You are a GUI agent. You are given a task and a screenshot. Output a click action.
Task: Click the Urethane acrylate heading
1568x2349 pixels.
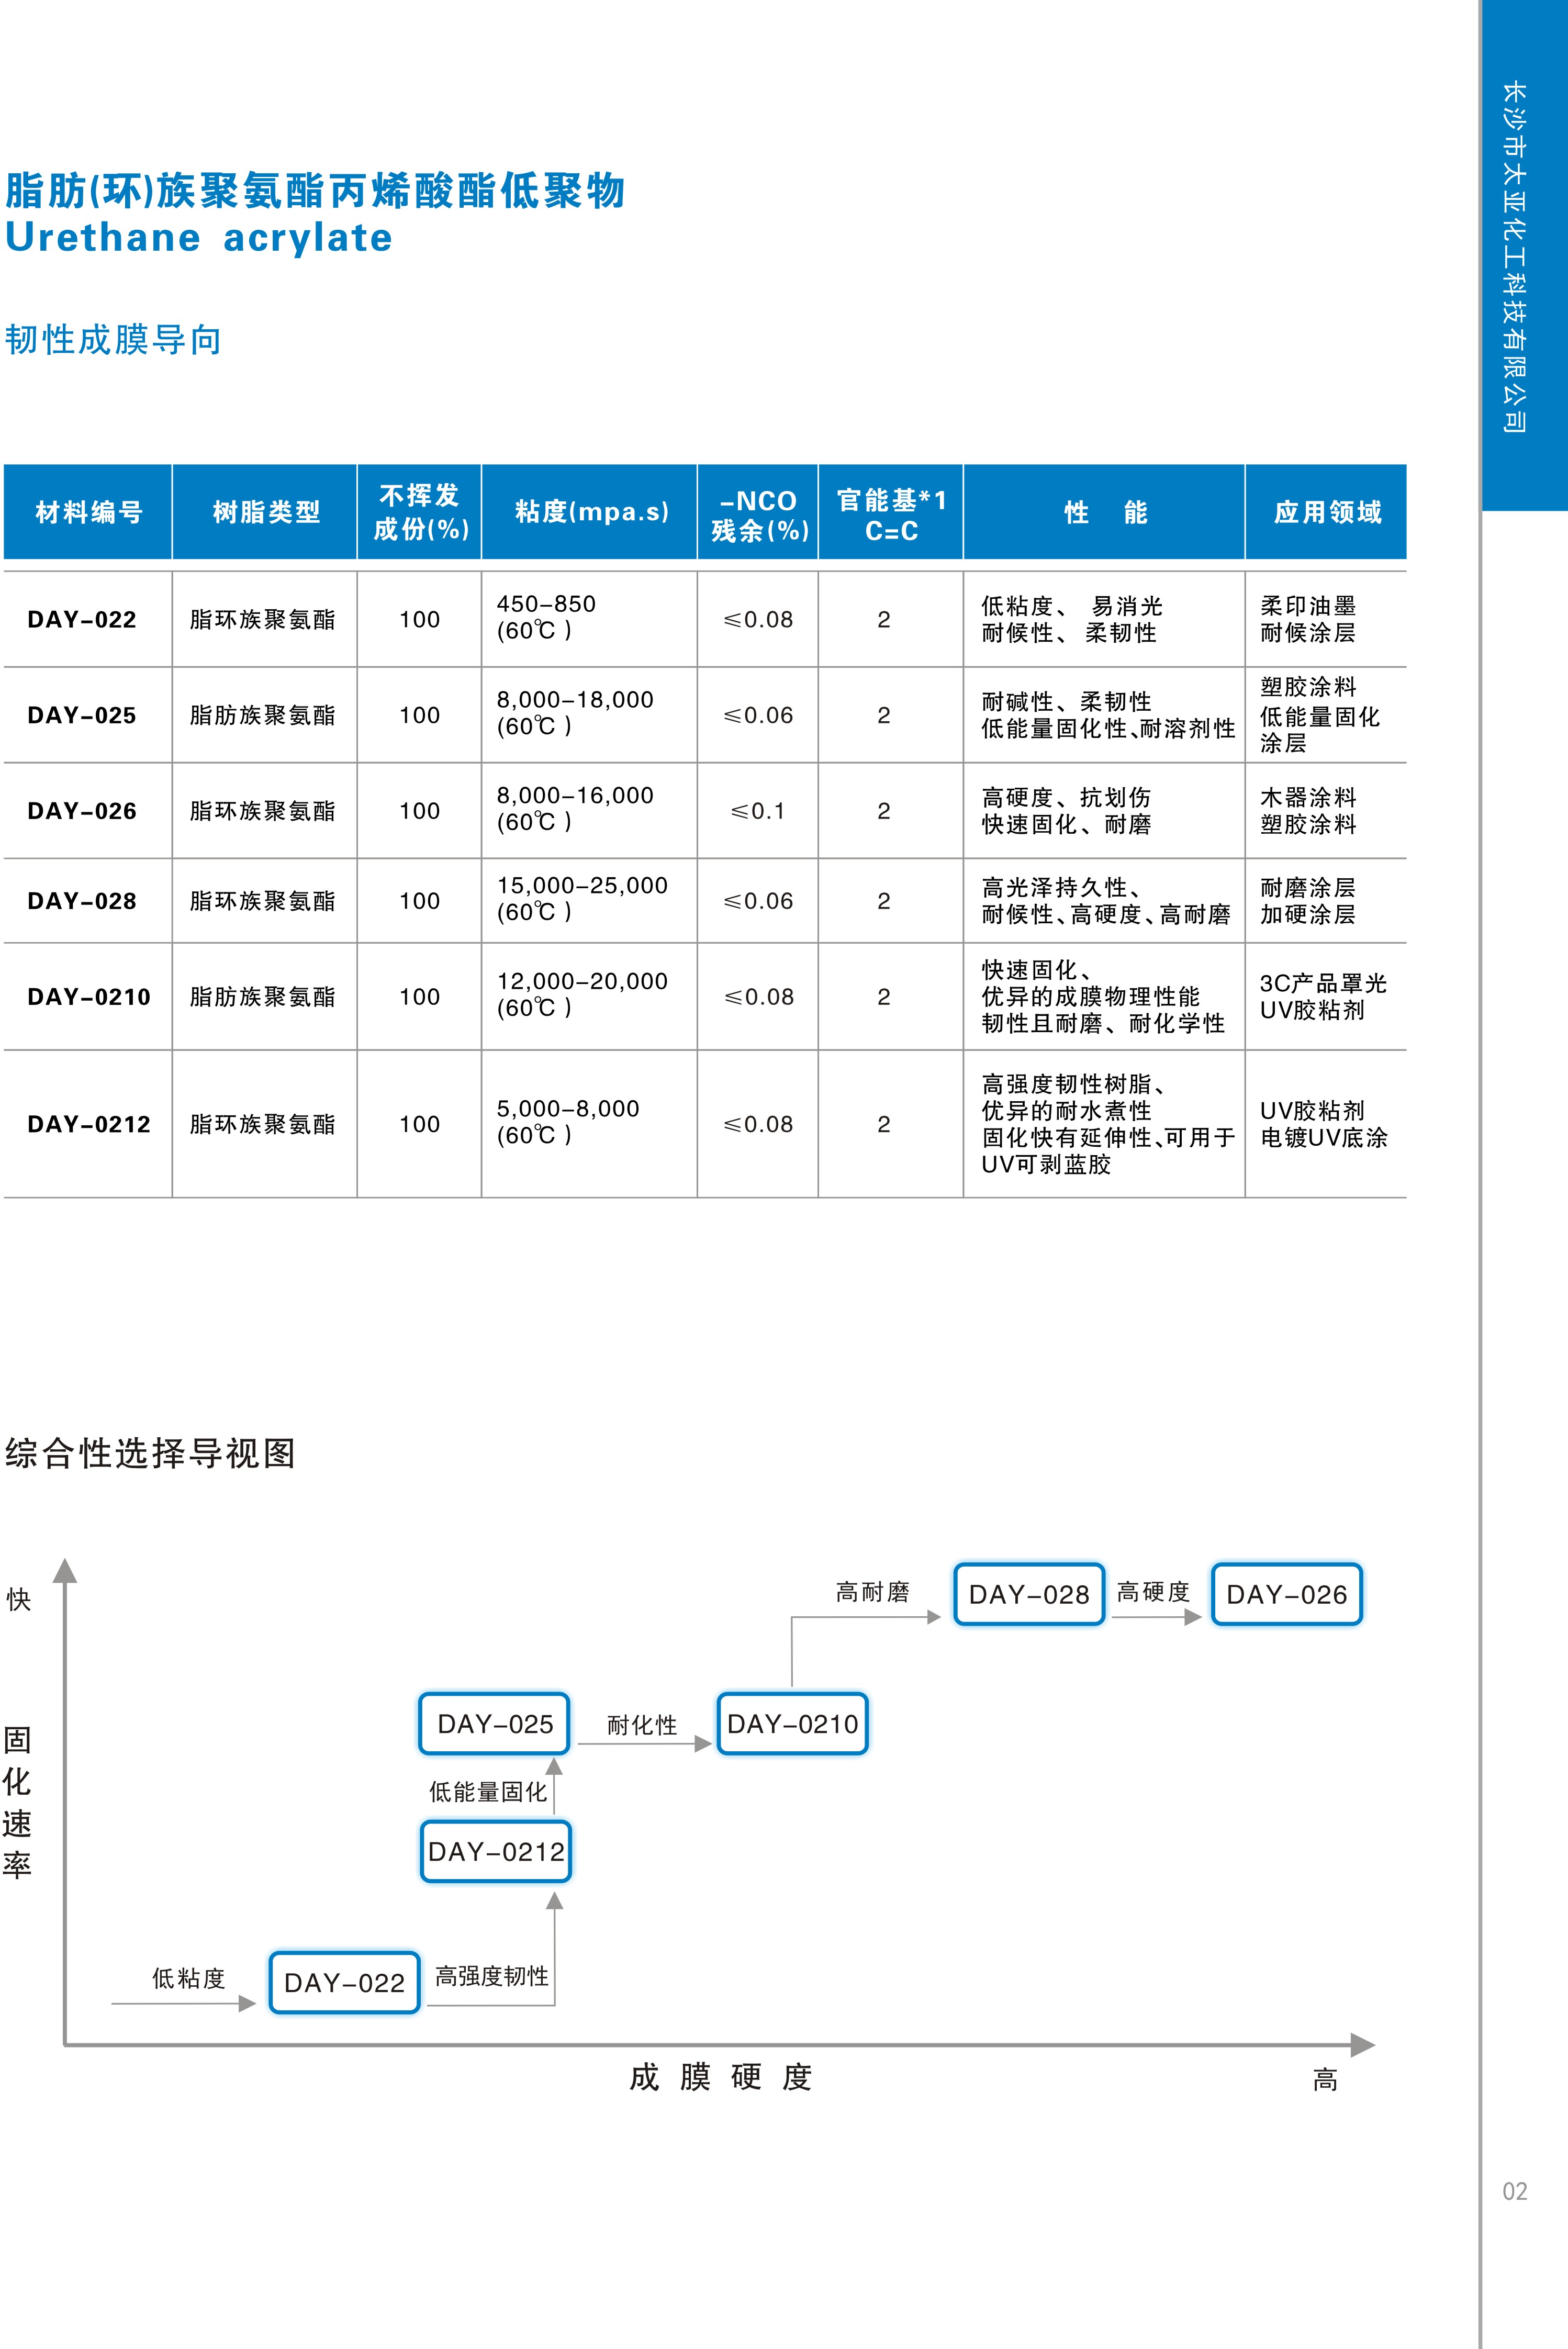pyautogui.click(x=199, y=238)
